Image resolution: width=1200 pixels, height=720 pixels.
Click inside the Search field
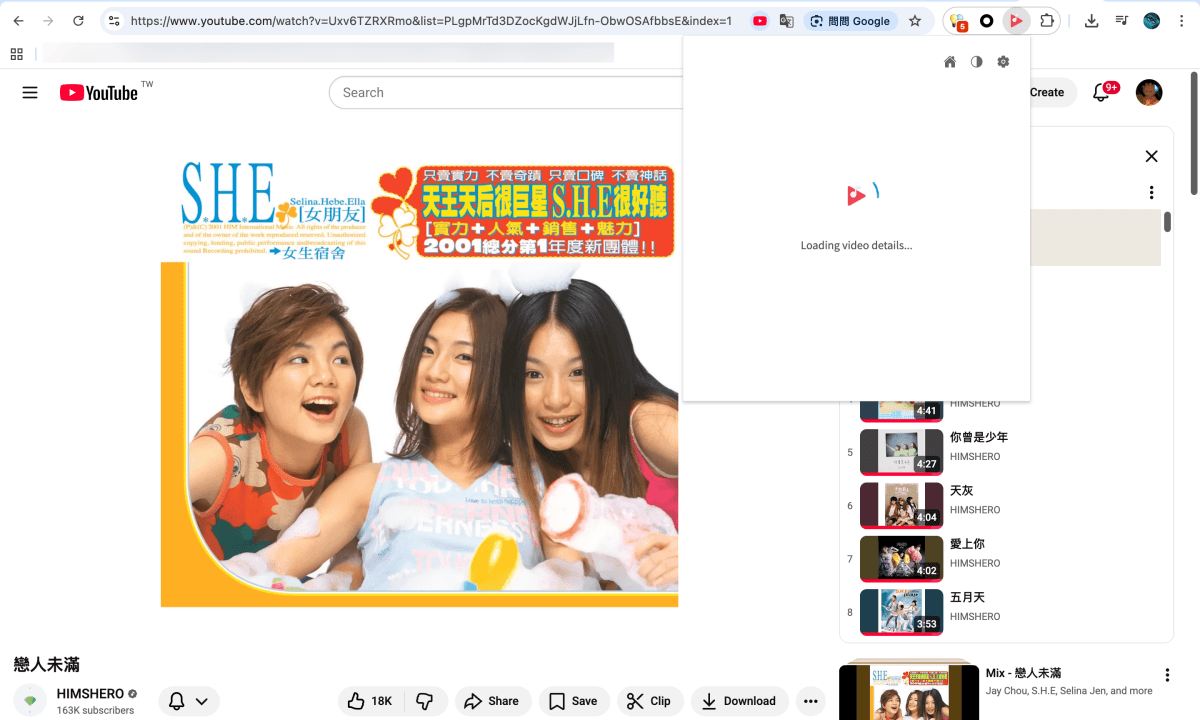[500, 92]
